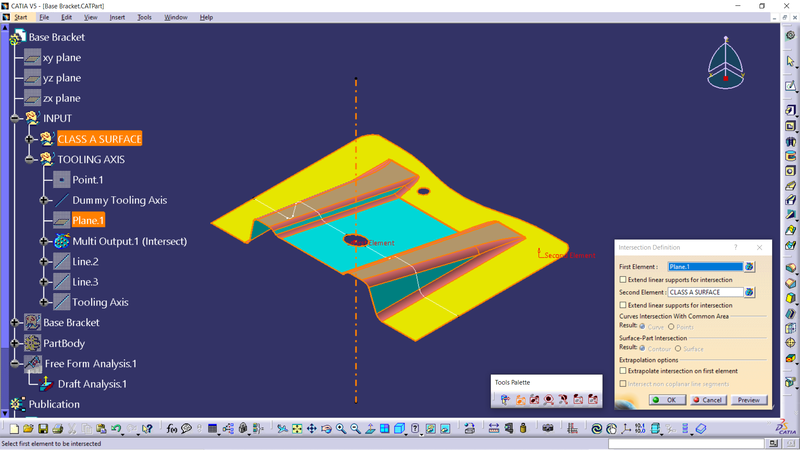Select the Curve result radio button
The image size is (800, 450).
642,327
